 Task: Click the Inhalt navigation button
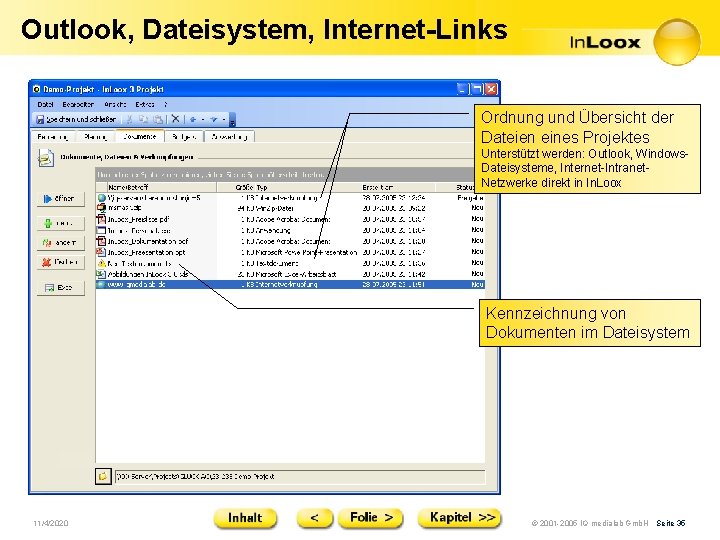[x=245, y=518]
